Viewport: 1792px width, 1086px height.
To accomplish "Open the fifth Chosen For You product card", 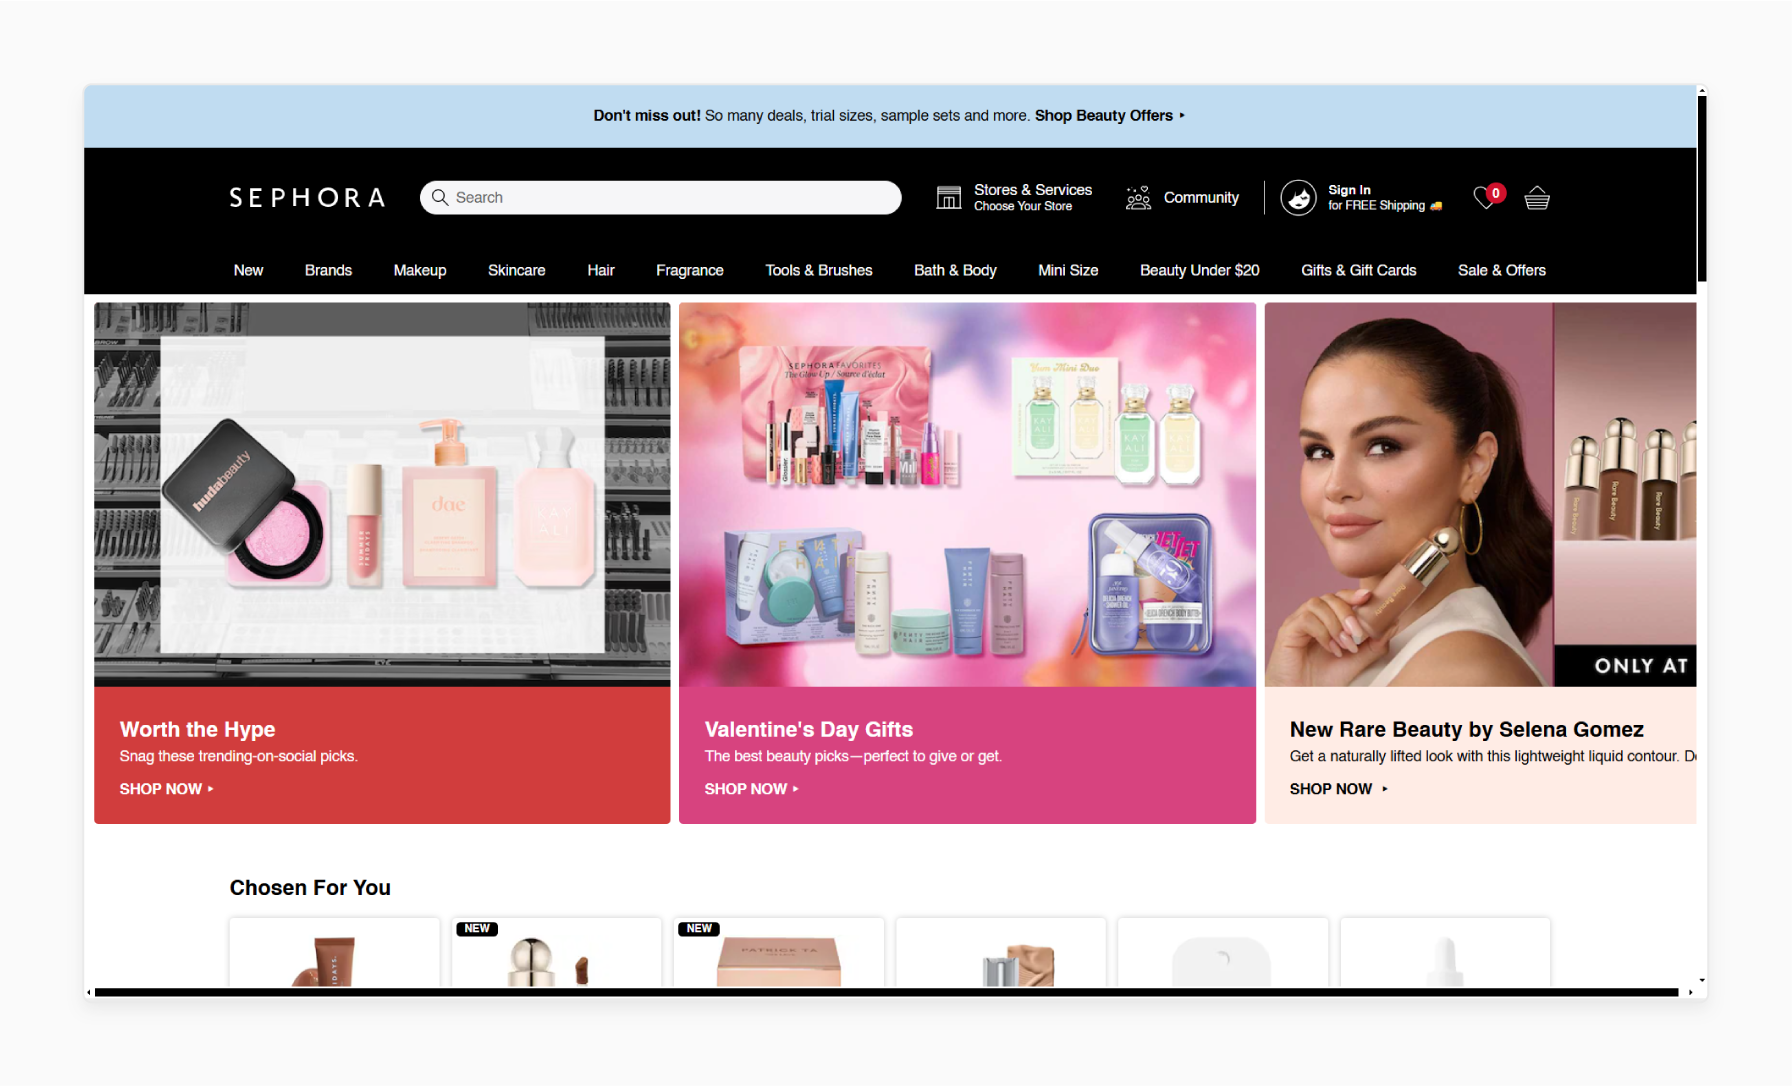I will (1223, 952).
